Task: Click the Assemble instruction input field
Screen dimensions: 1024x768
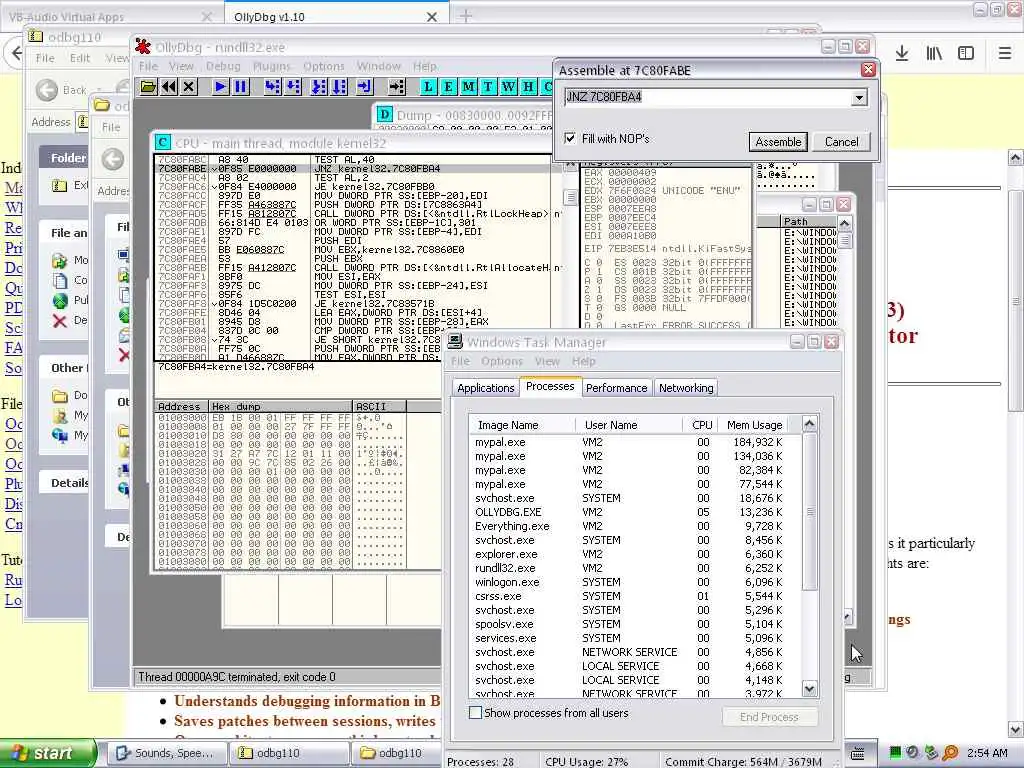Action: click(x=707, y=98)
